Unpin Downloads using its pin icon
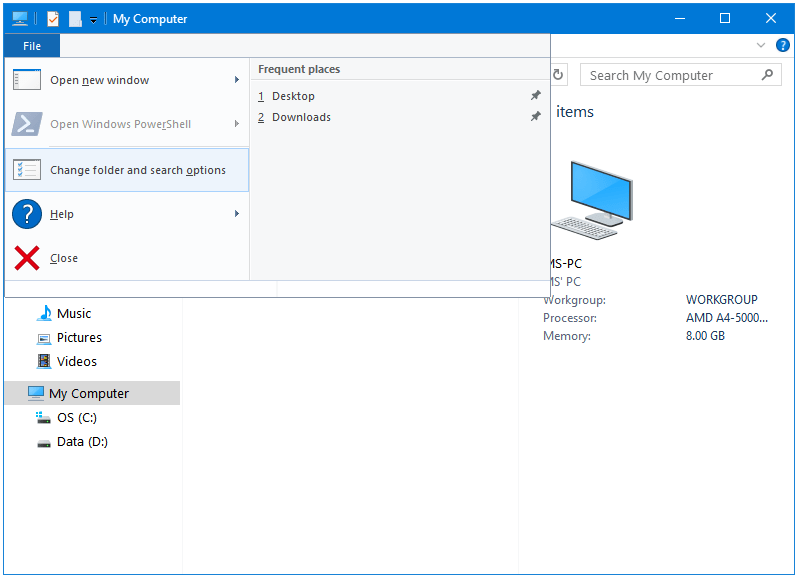 tap(535, 117)
